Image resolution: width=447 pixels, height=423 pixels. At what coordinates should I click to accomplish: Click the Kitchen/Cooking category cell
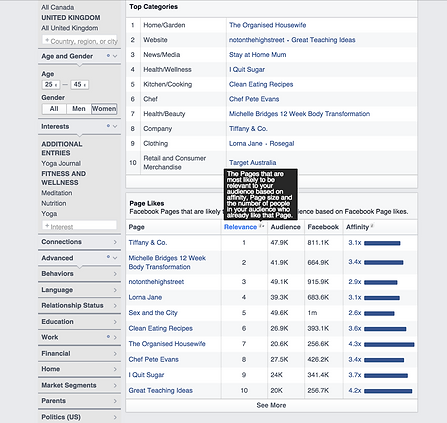pyautogui.click(x=168, y=84)
